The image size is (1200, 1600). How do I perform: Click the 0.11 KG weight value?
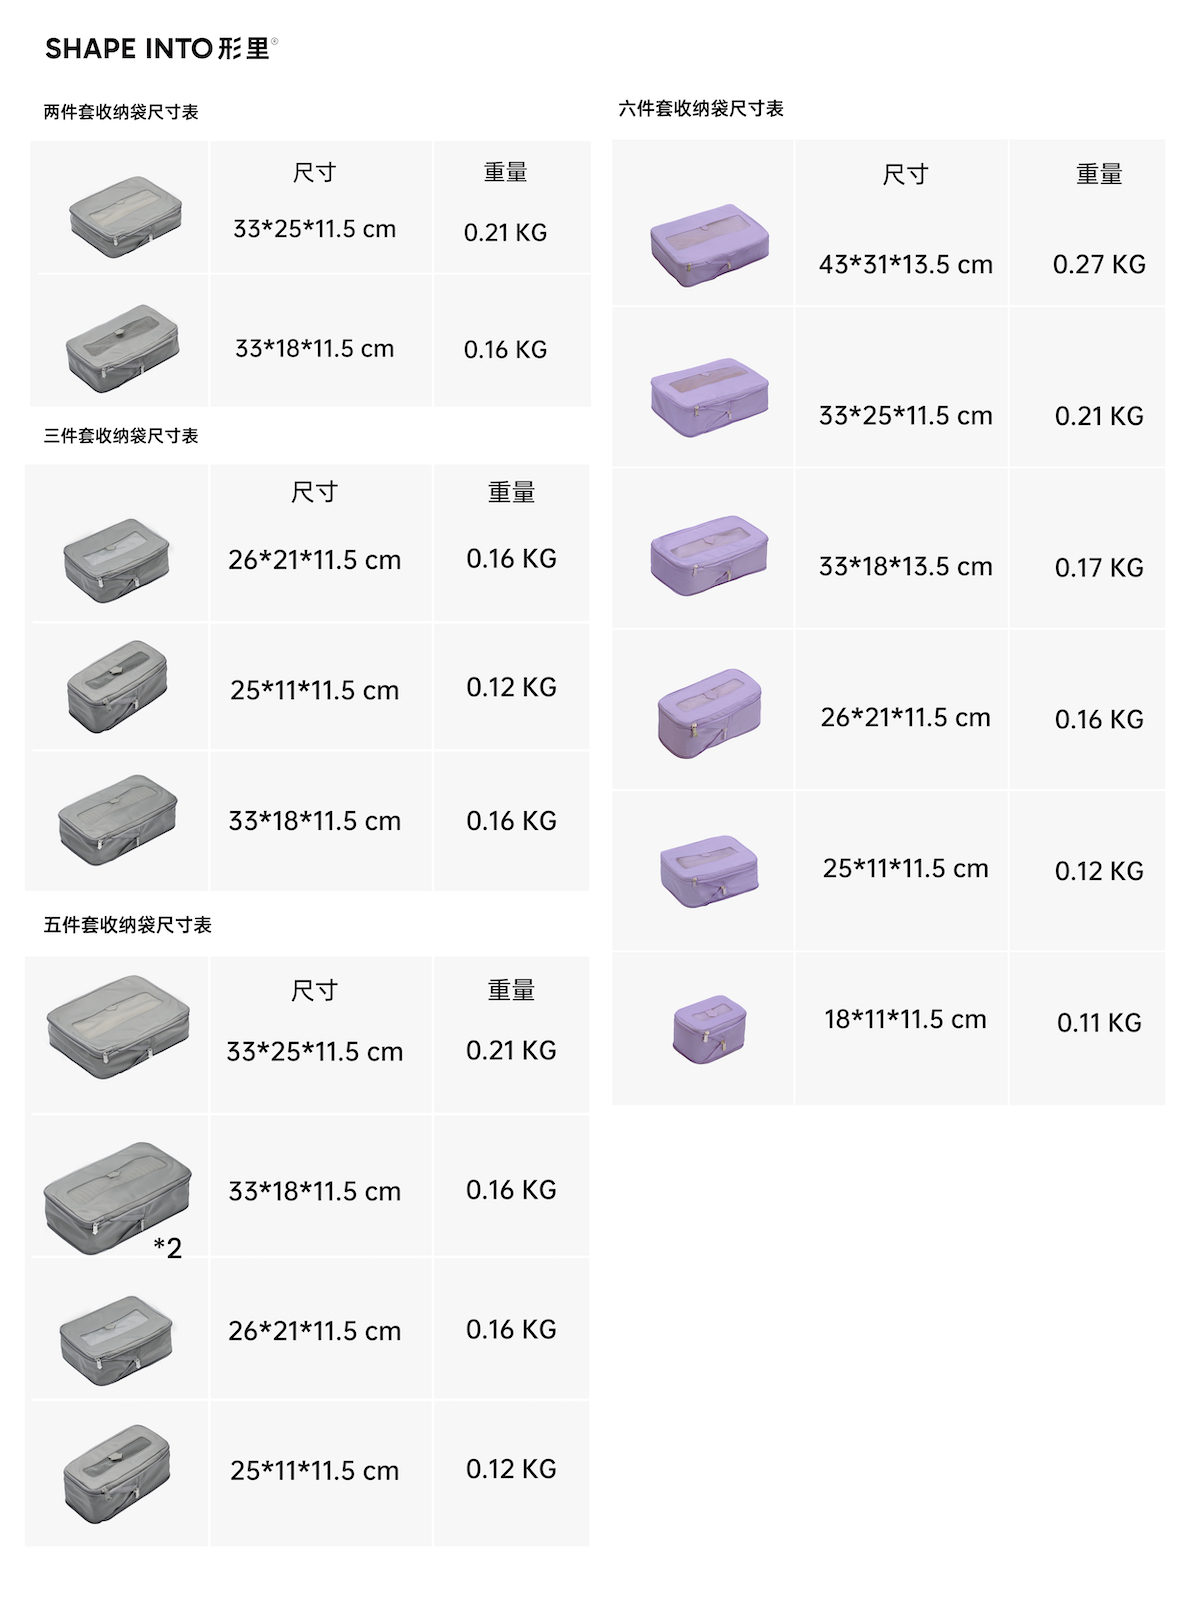point(1099,1023)
